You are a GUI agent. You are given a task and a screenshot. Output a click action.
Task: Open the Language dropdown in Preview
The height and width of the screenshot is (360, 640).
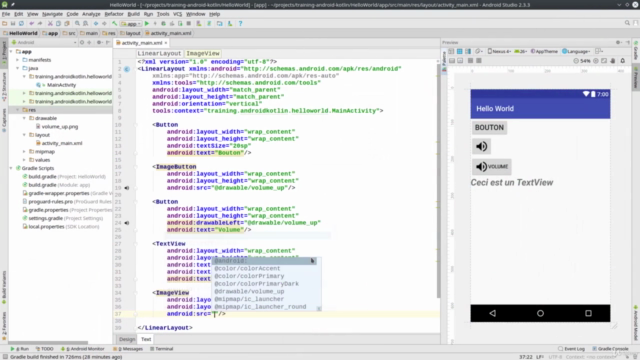click(576, 51)
